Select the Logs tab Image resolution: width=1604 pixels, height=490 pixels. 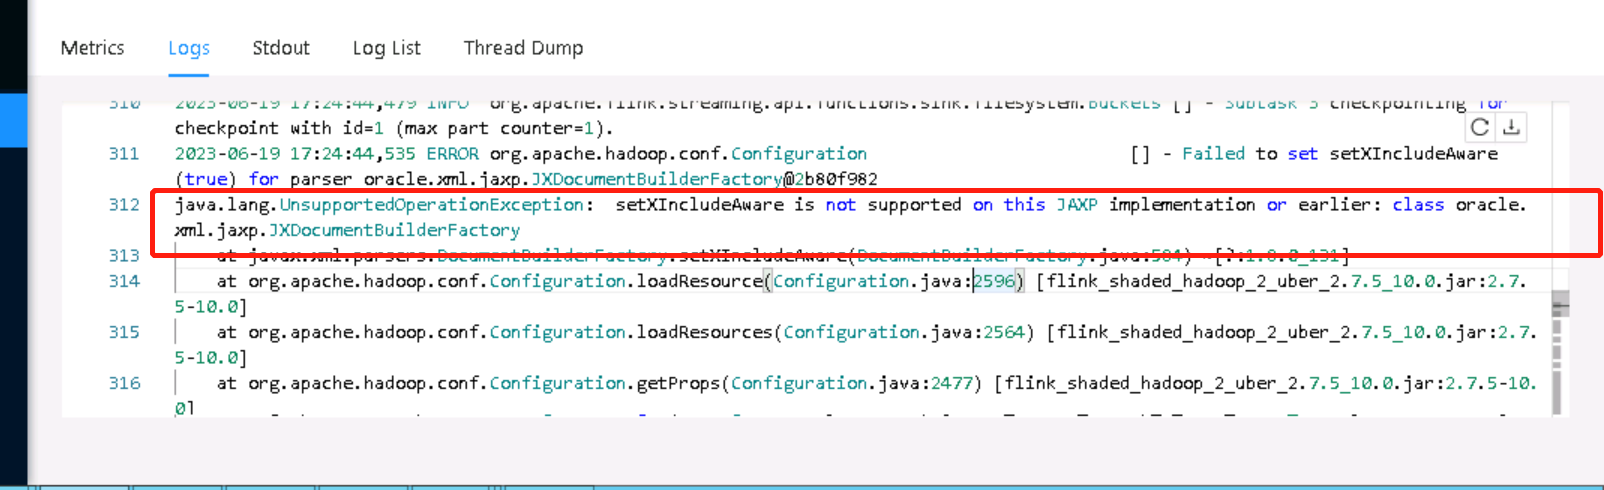(x=189, y=48)
